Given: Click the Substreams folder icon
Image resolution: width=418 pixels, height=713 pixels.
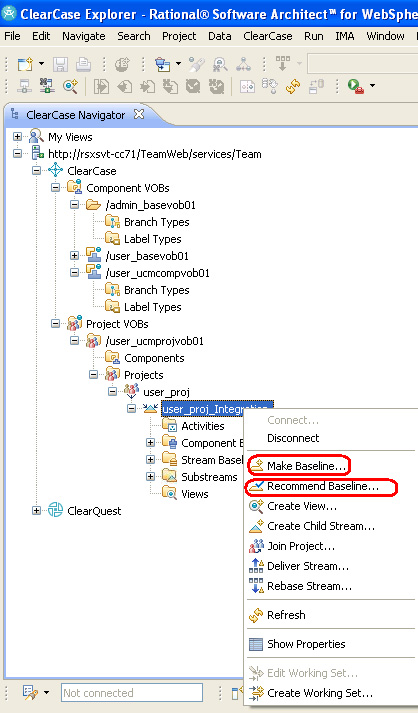Looking at the screenshot, I should [x=169, y=476].
